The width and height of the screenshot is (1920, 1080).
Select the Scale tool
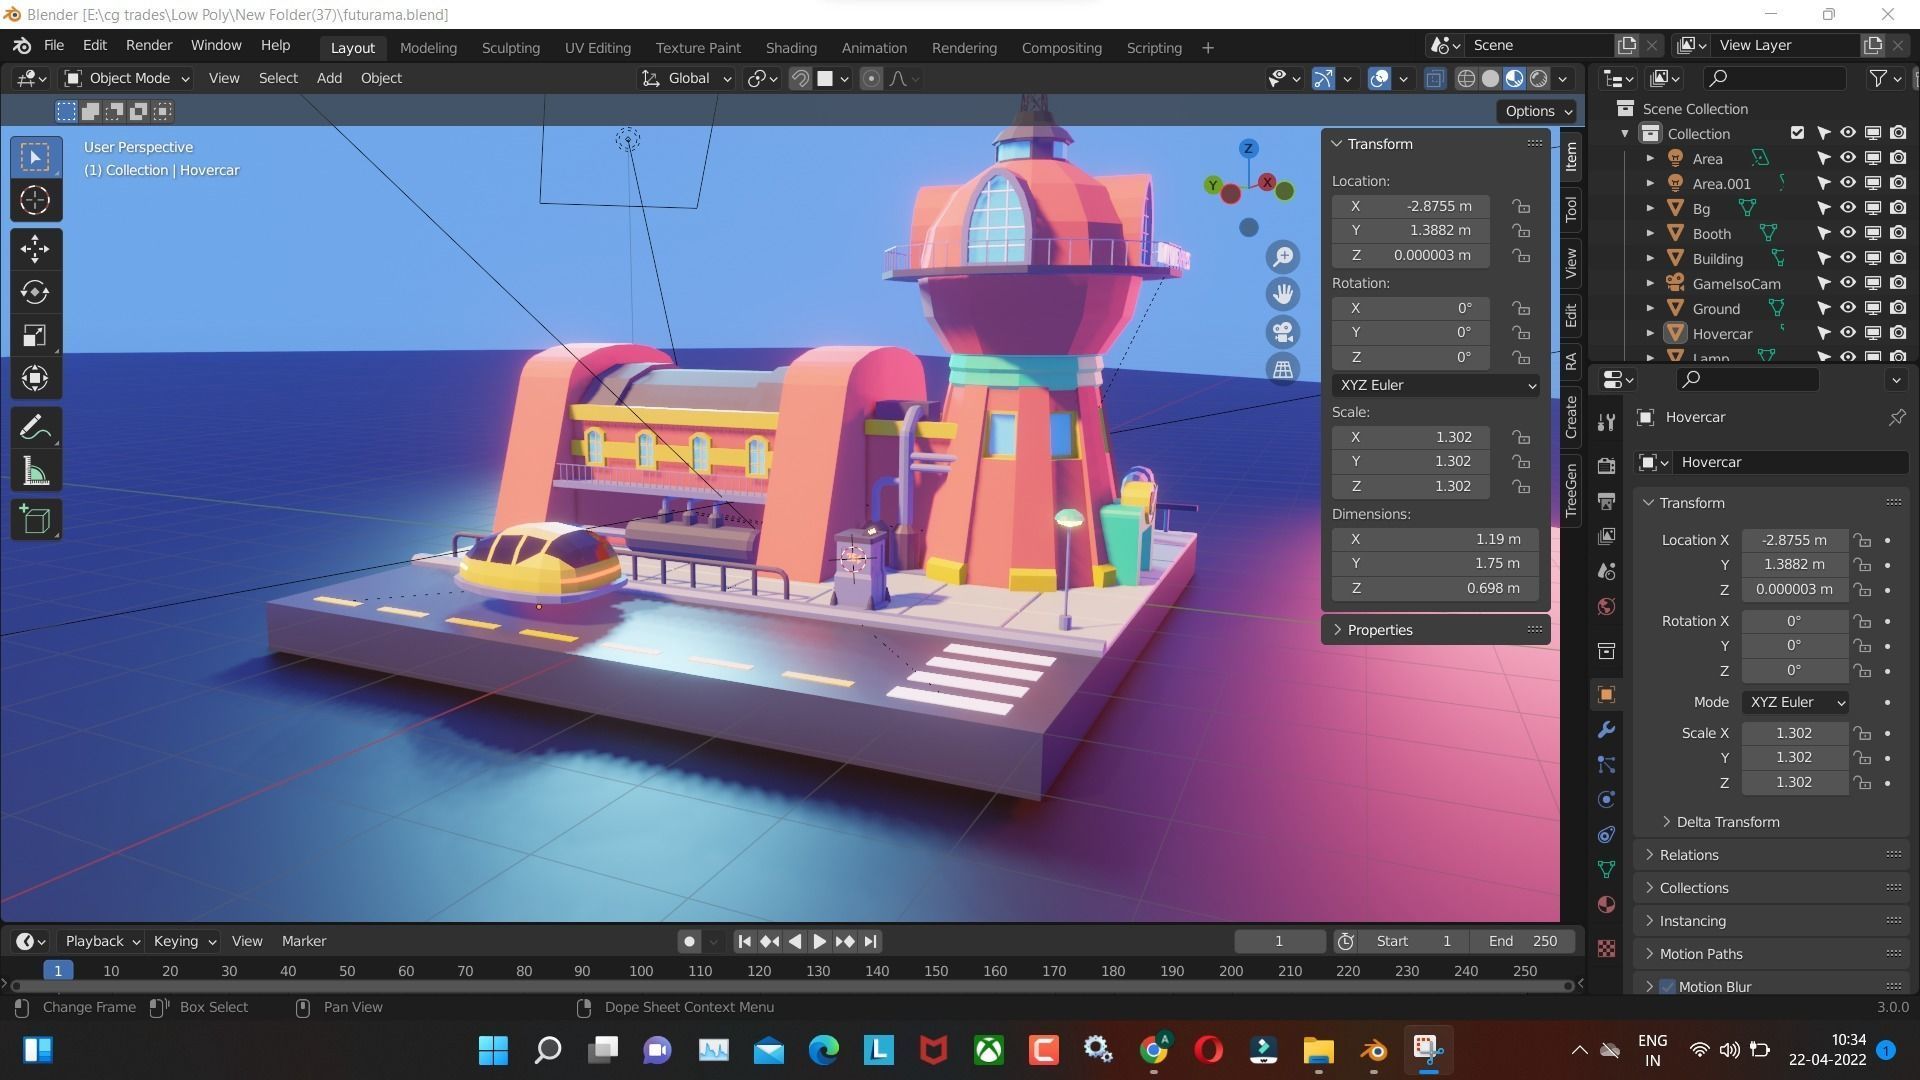(x=35, y=335)
